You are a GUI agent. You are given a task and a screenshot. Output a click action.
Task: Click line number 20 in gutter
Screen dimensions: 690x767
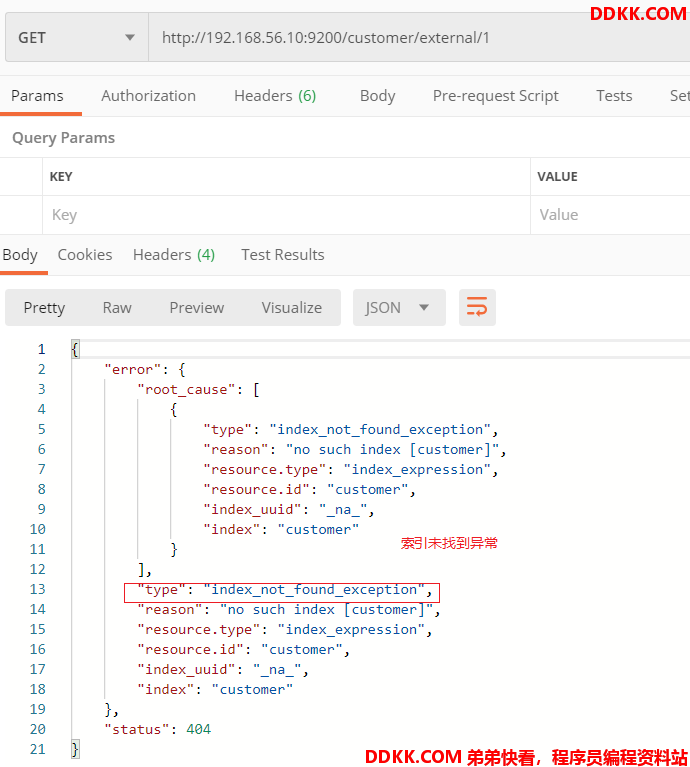coord(38,730)
